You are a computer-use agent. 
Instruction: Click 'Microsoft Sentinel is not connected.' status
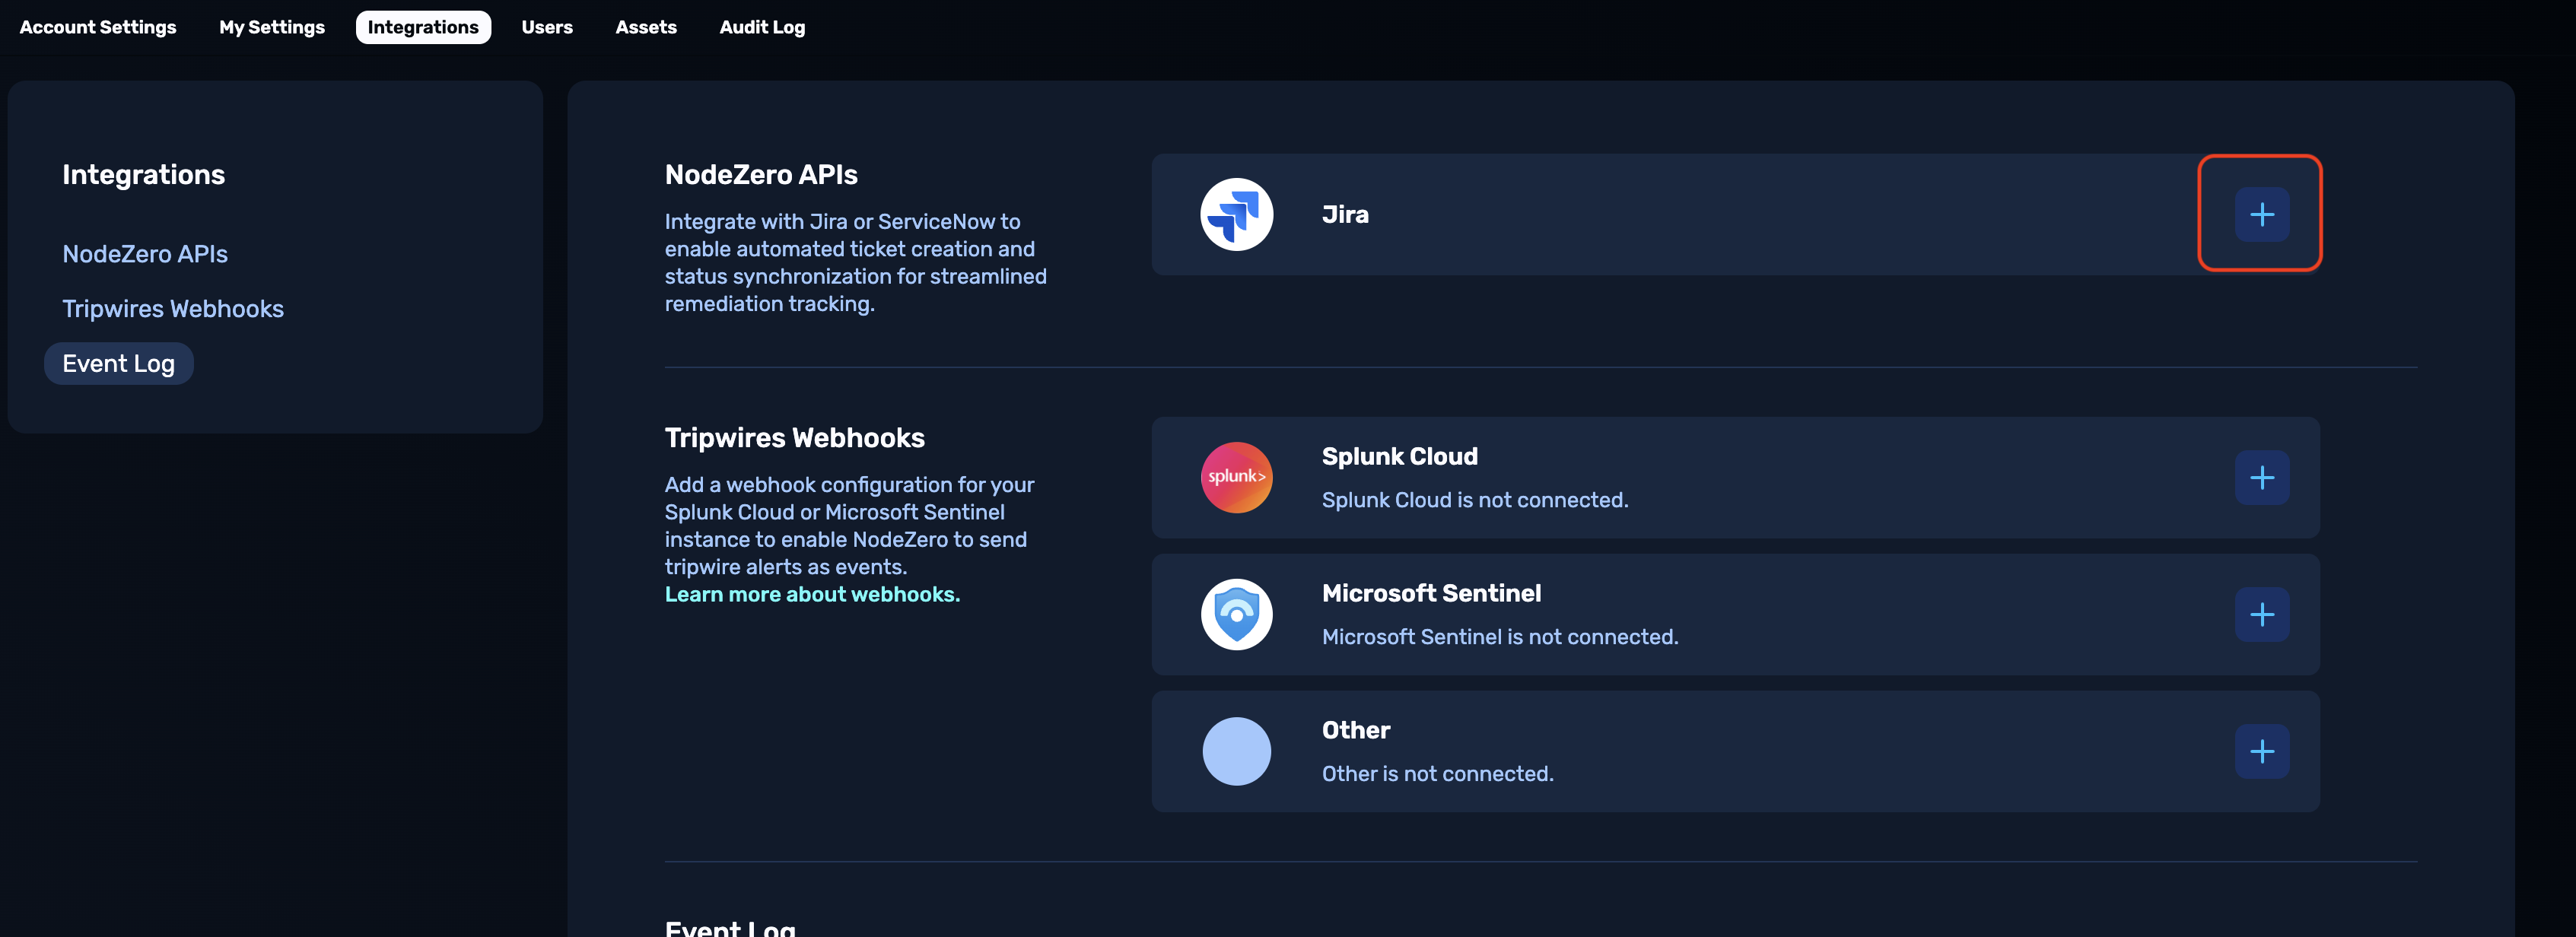pyautogui.click(x=1500, y=637)
